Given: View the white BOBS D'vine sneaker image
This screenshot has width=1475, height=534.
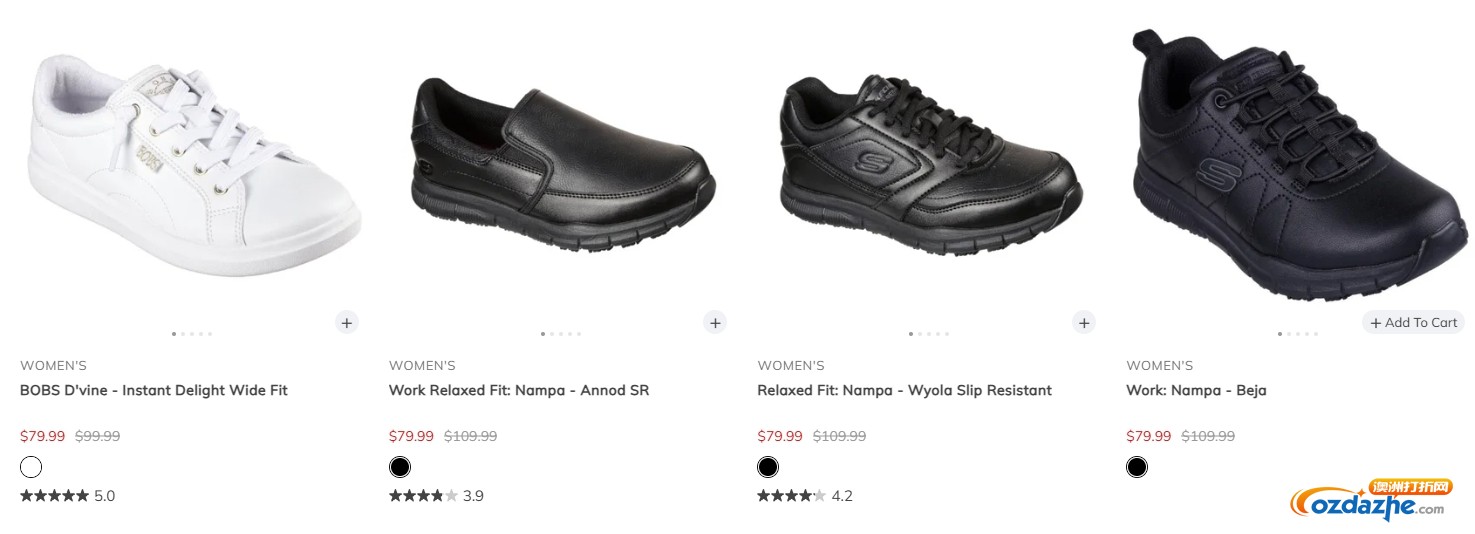Looking at the screenshot, I should point(190,165).
